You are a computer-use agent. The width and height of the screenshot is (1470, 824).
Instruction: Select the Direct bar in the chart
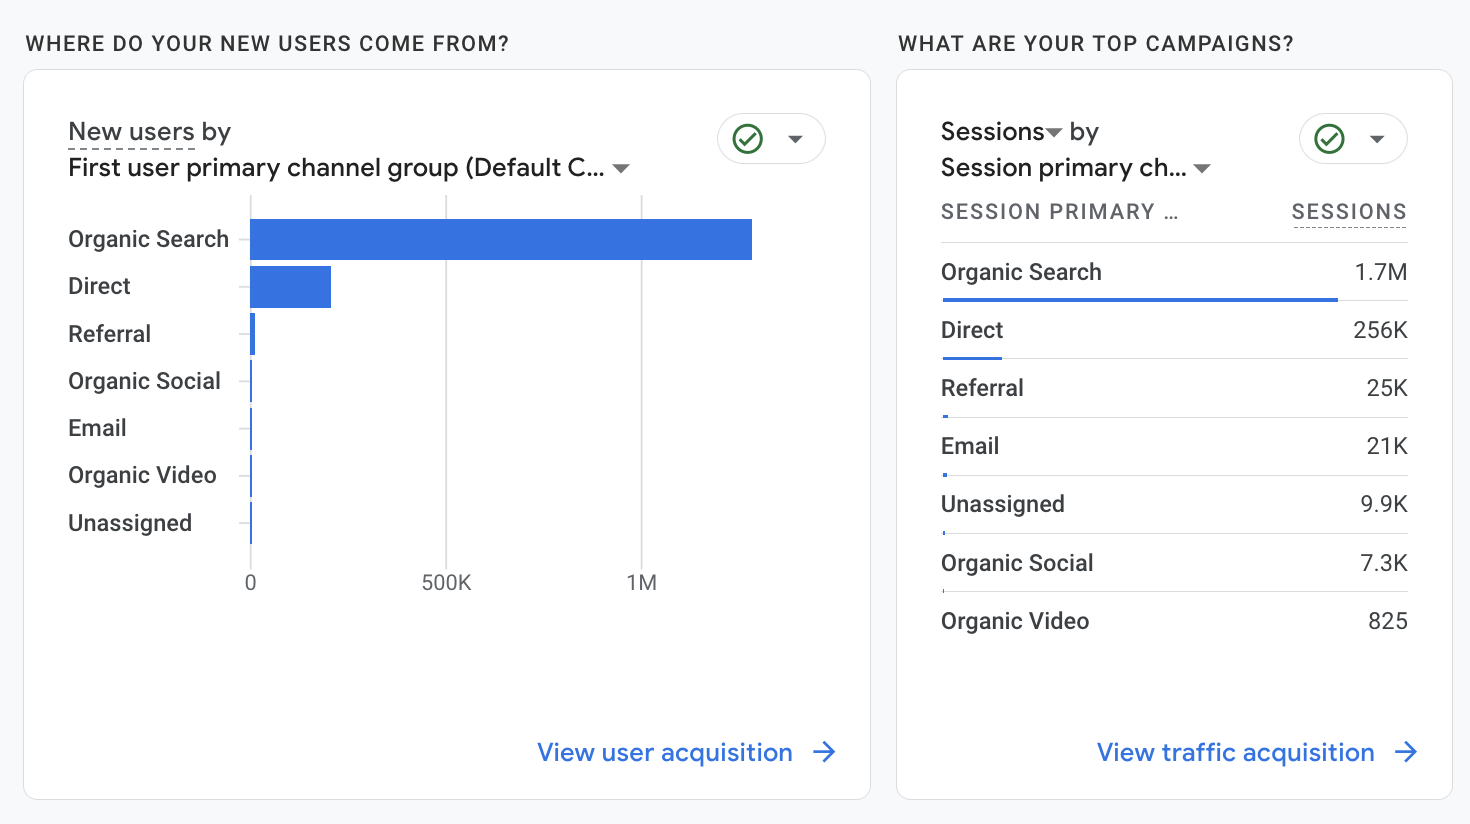click(x=290, y=286)
